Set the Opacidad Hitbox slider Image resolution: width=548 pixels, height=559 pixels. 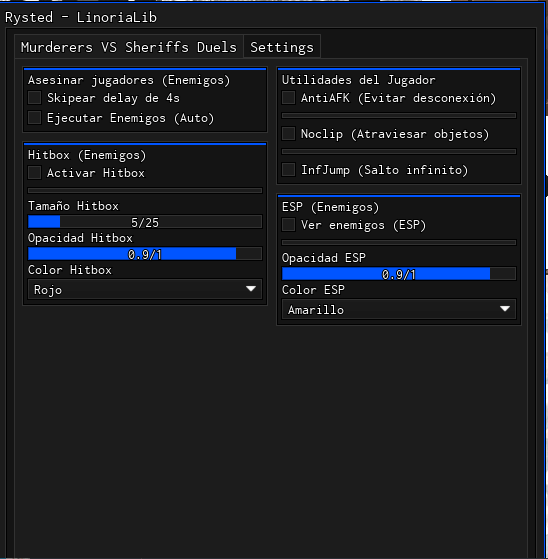pos(145,254)
